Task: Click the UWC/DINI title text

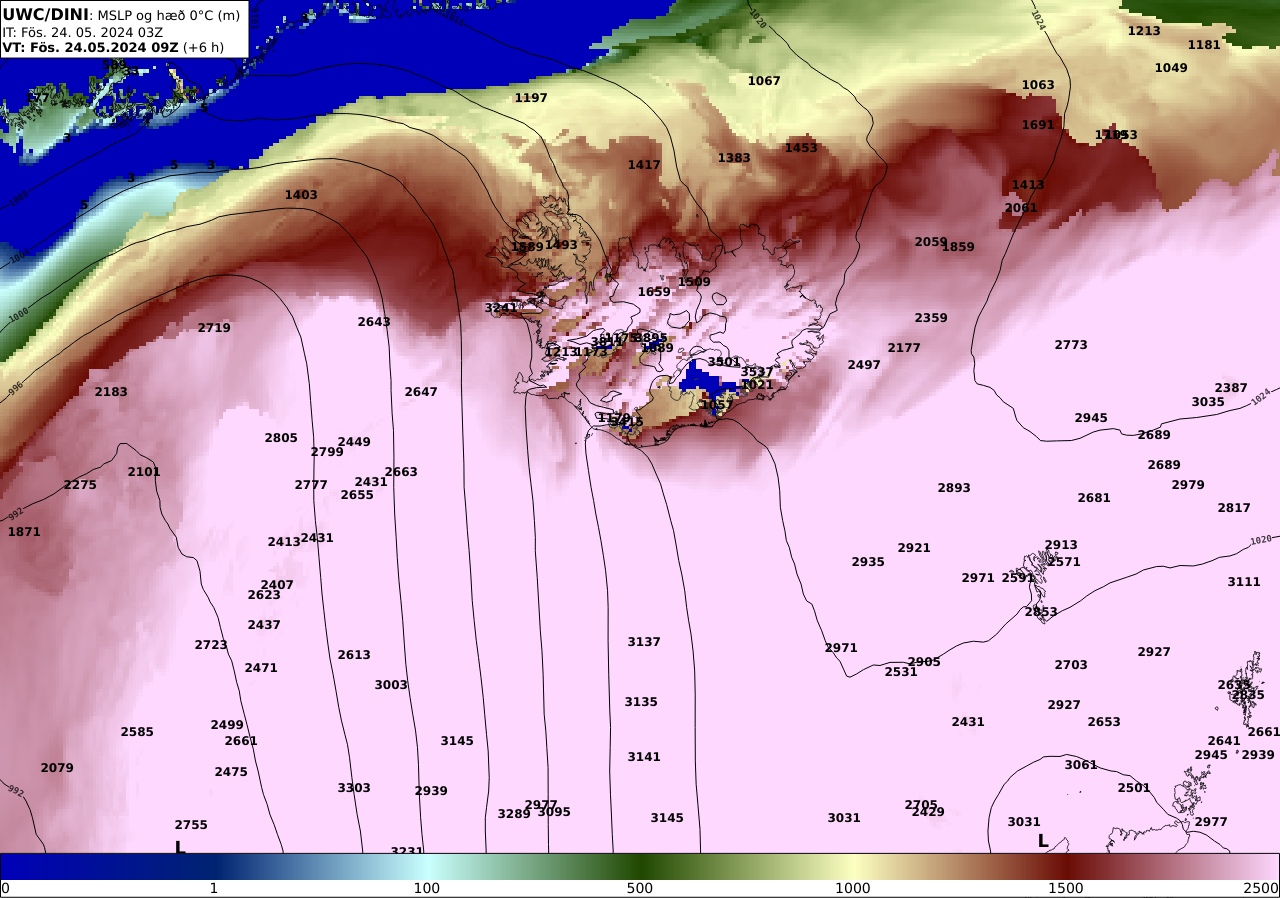Action: (x=46, y=14)
